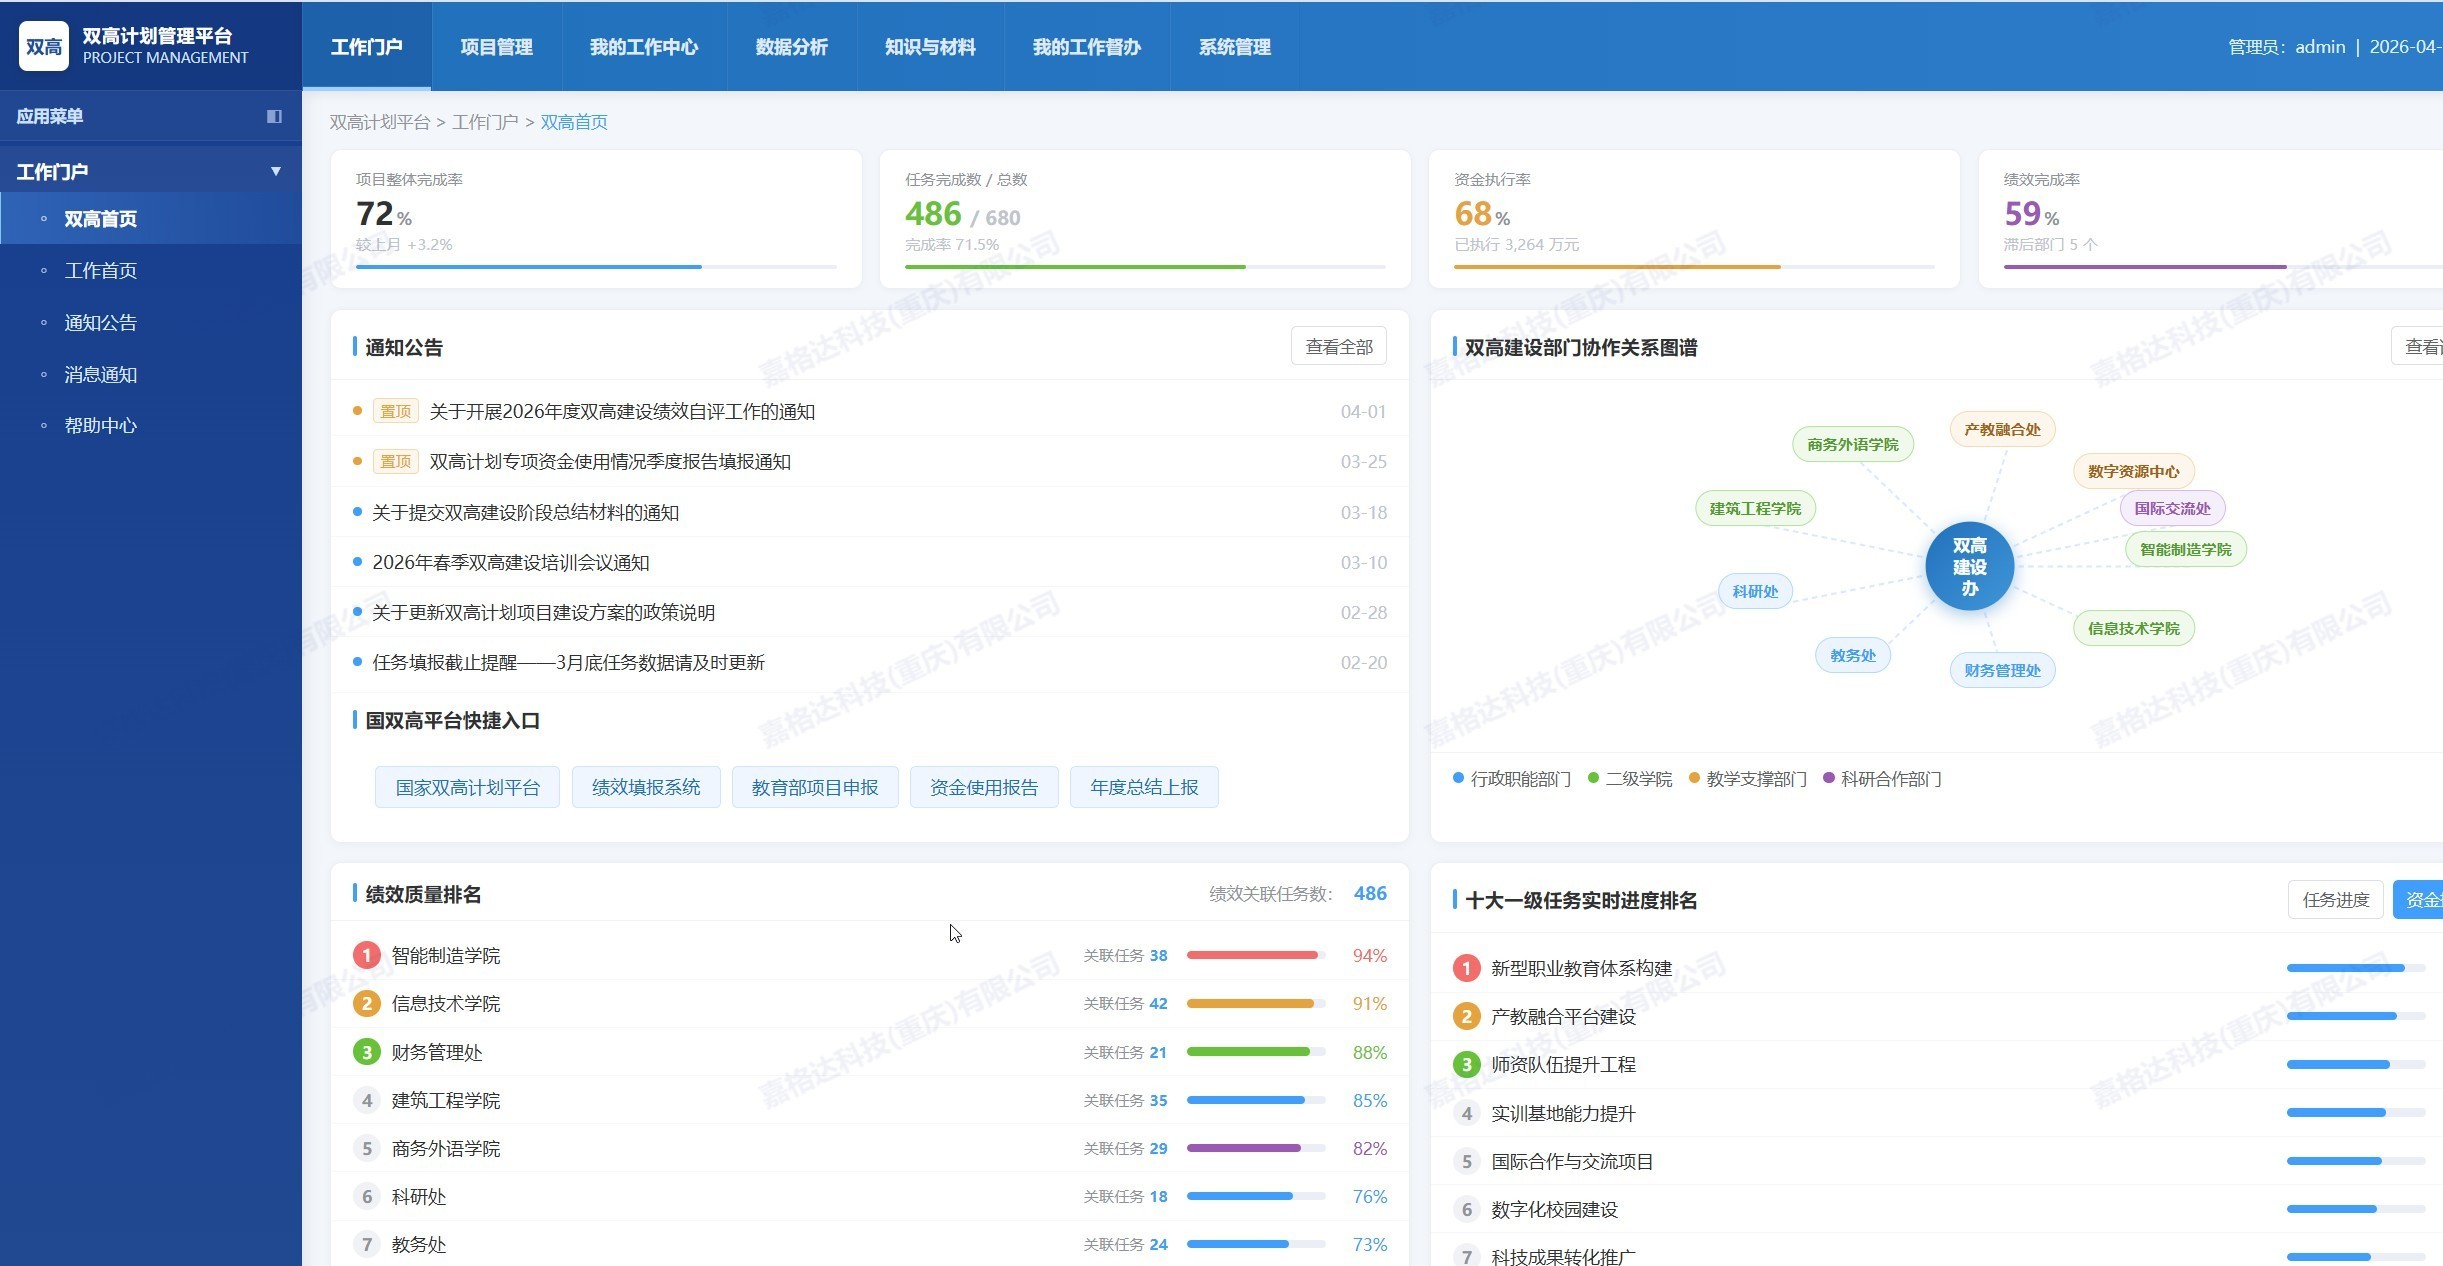Click the central 双高建设办 node
The image size is (2443, 1266).
[x=1968, y=566]
